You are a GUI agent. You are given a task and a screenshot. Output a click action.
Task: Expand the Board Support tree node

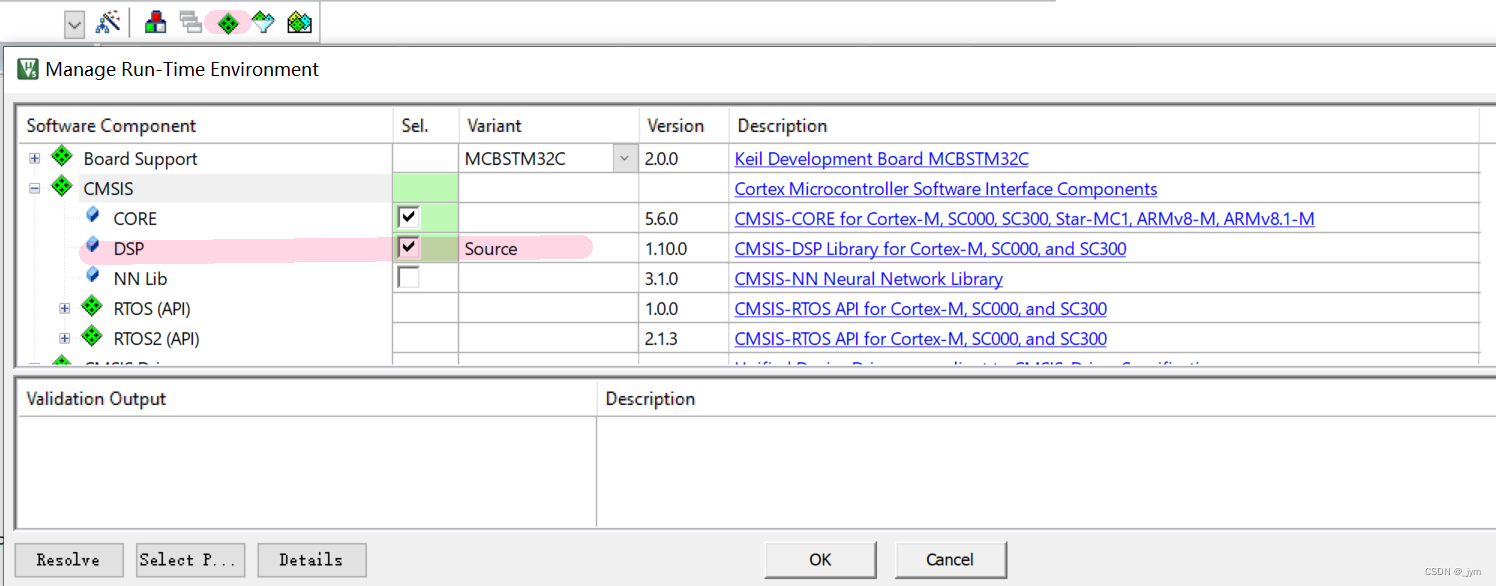[x=35, y=159]
